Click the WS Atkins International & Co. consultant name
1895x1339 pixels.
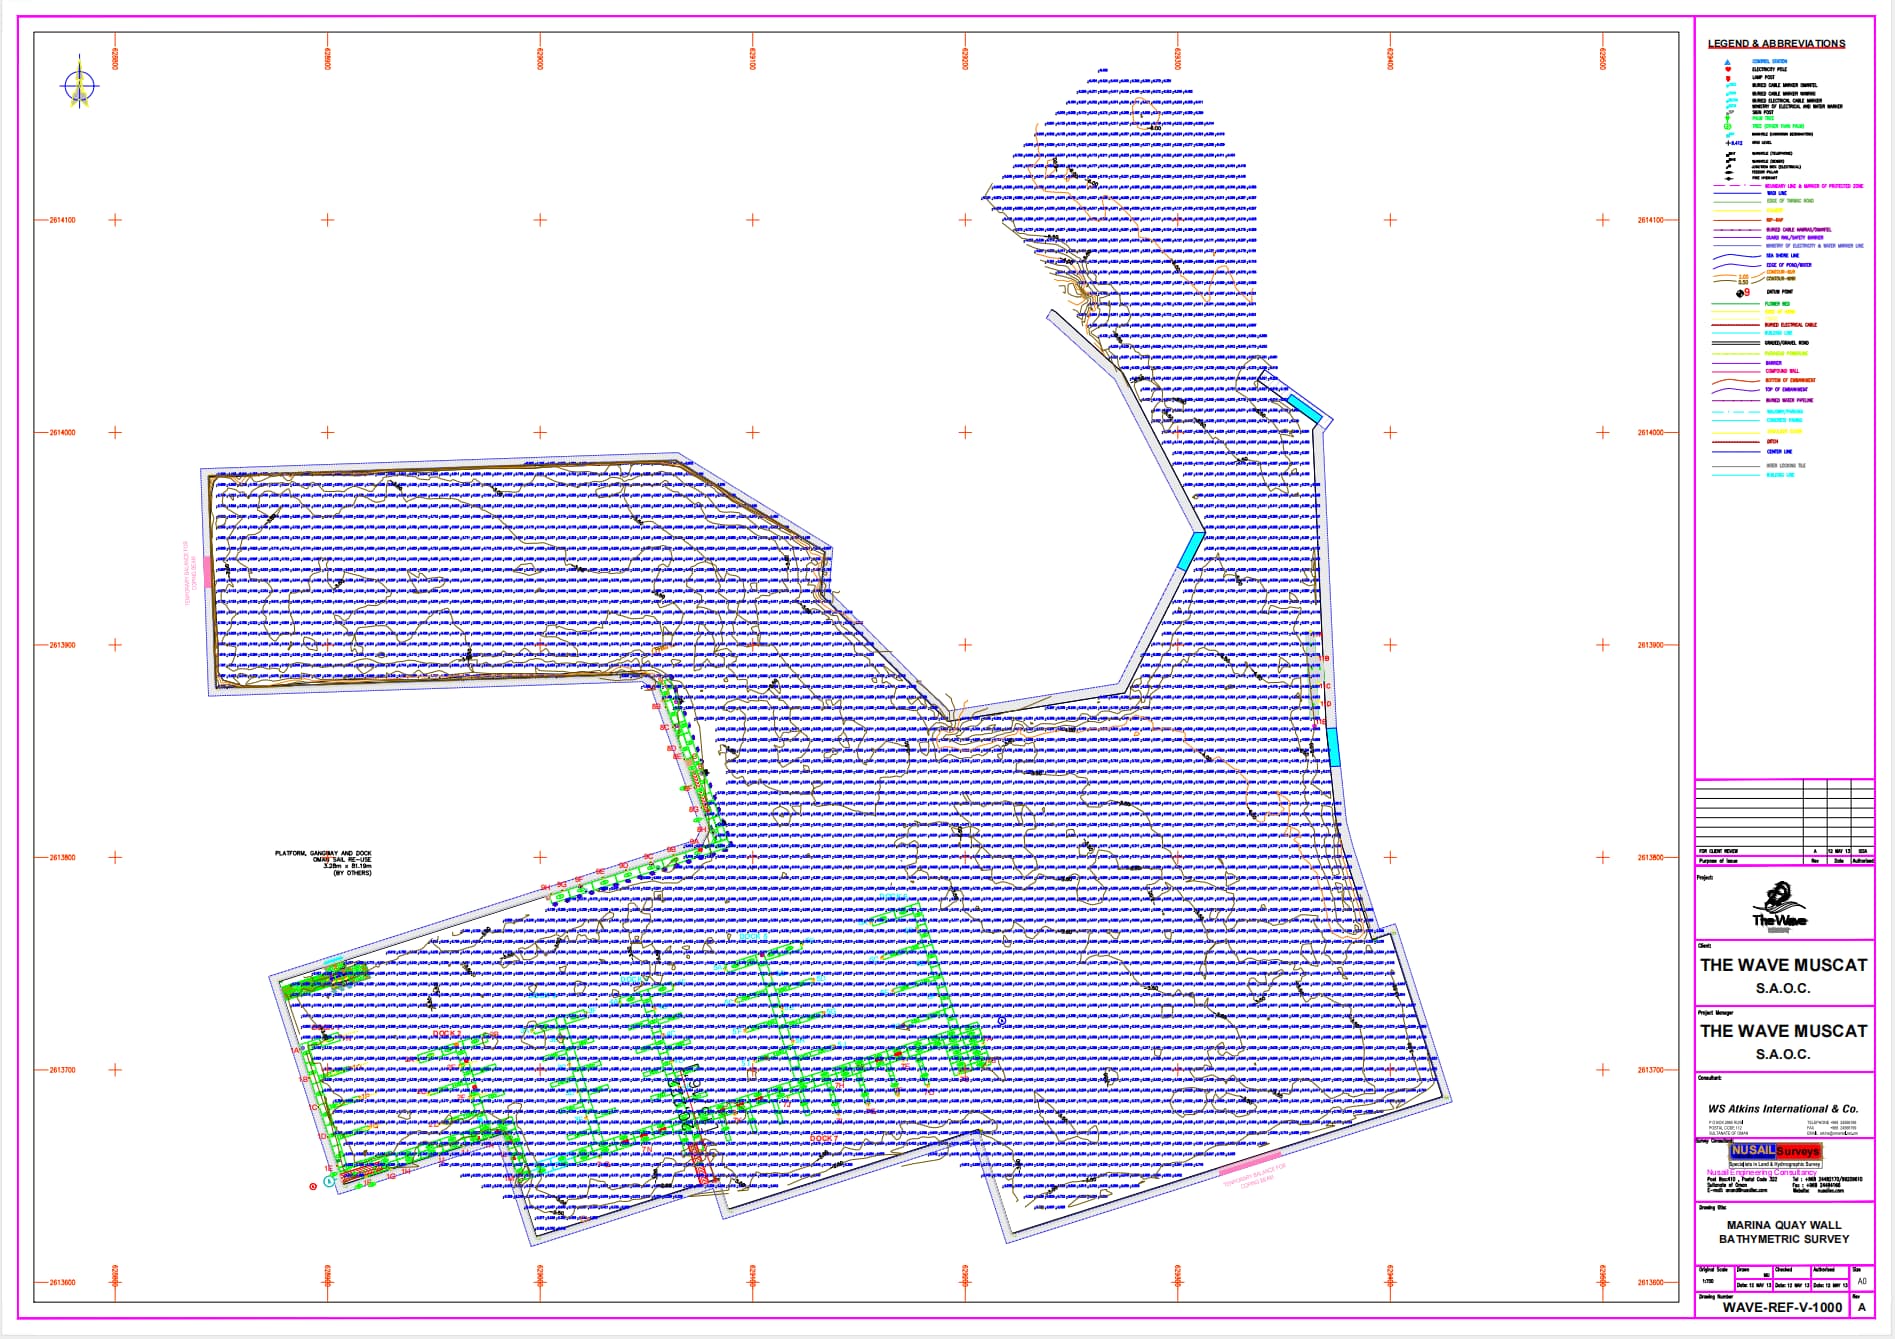coord(1783,1109)
